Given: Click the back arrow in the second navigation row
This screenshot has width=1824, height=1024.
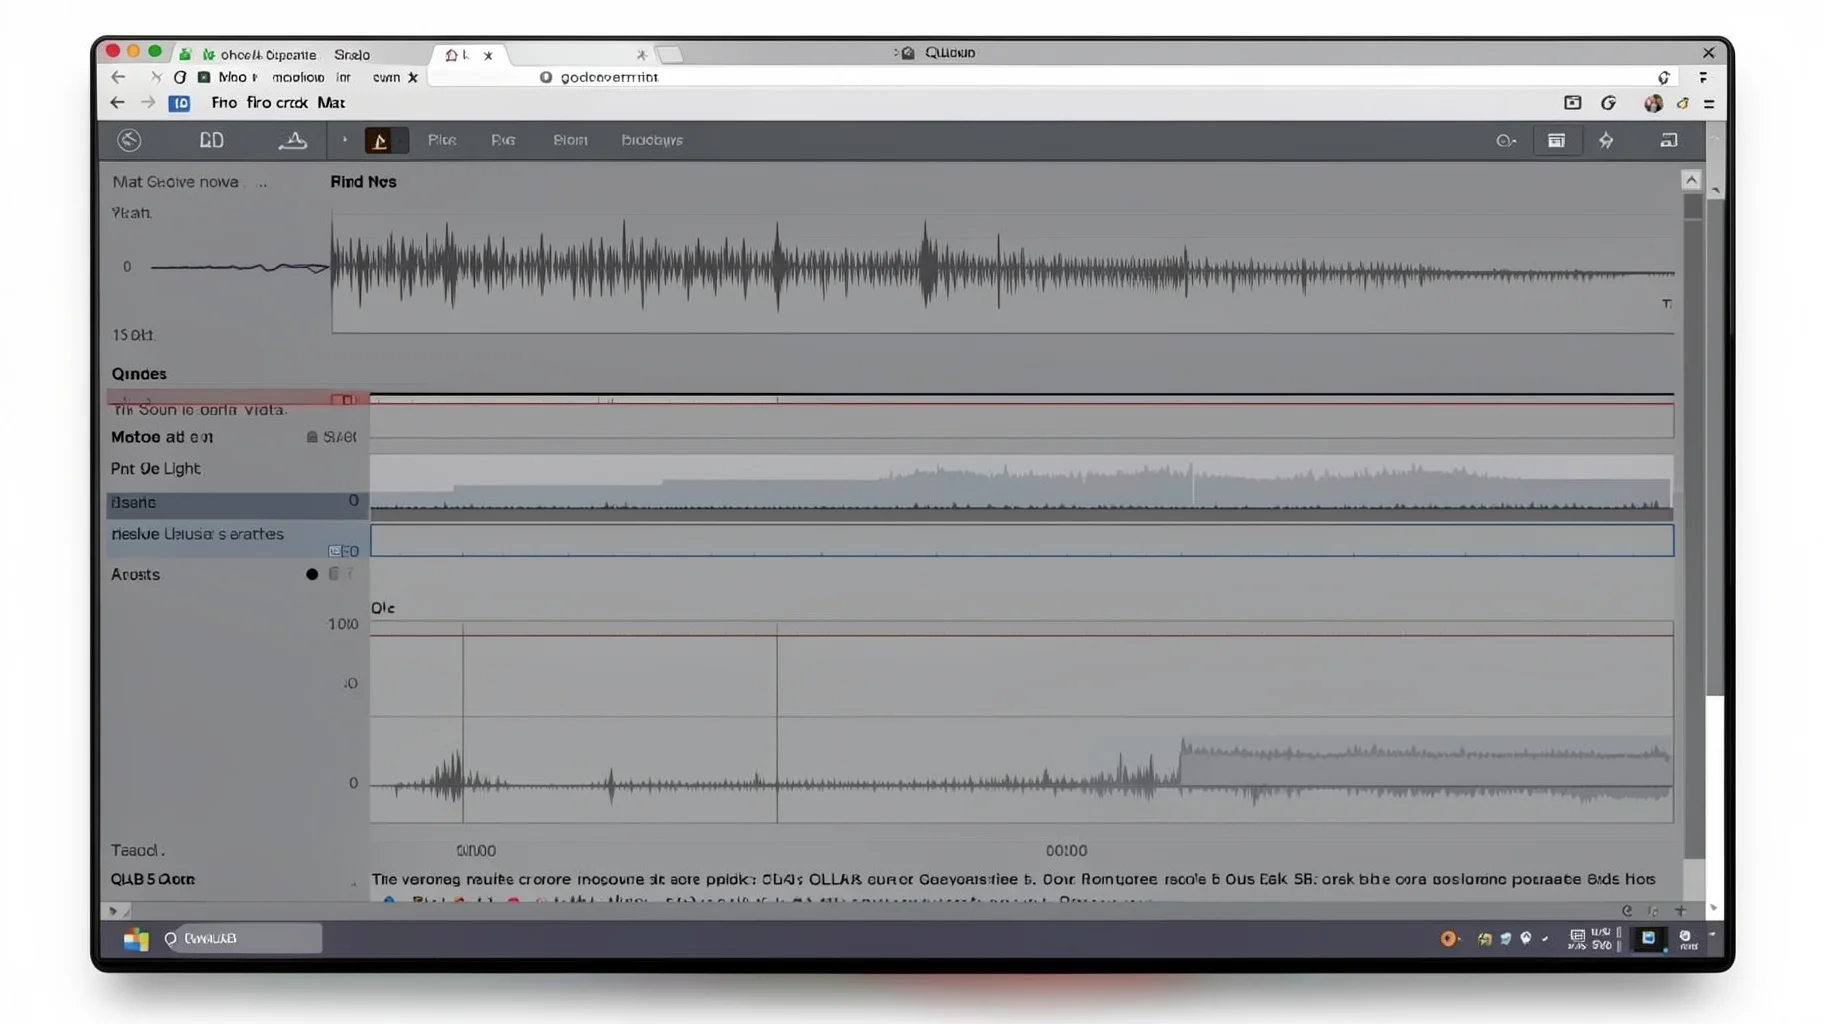Looking at the screenshot, I should click(117, 103).
